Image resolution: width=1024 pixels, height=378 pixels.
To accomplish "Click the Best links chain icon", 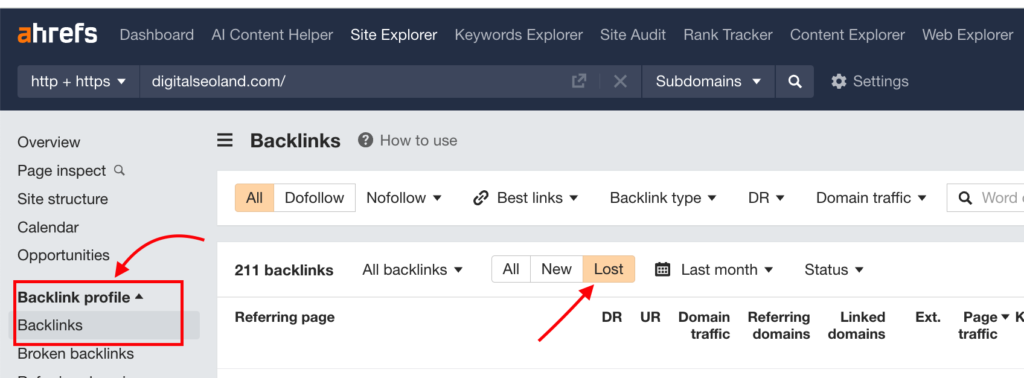I will (x=481, y=198).
